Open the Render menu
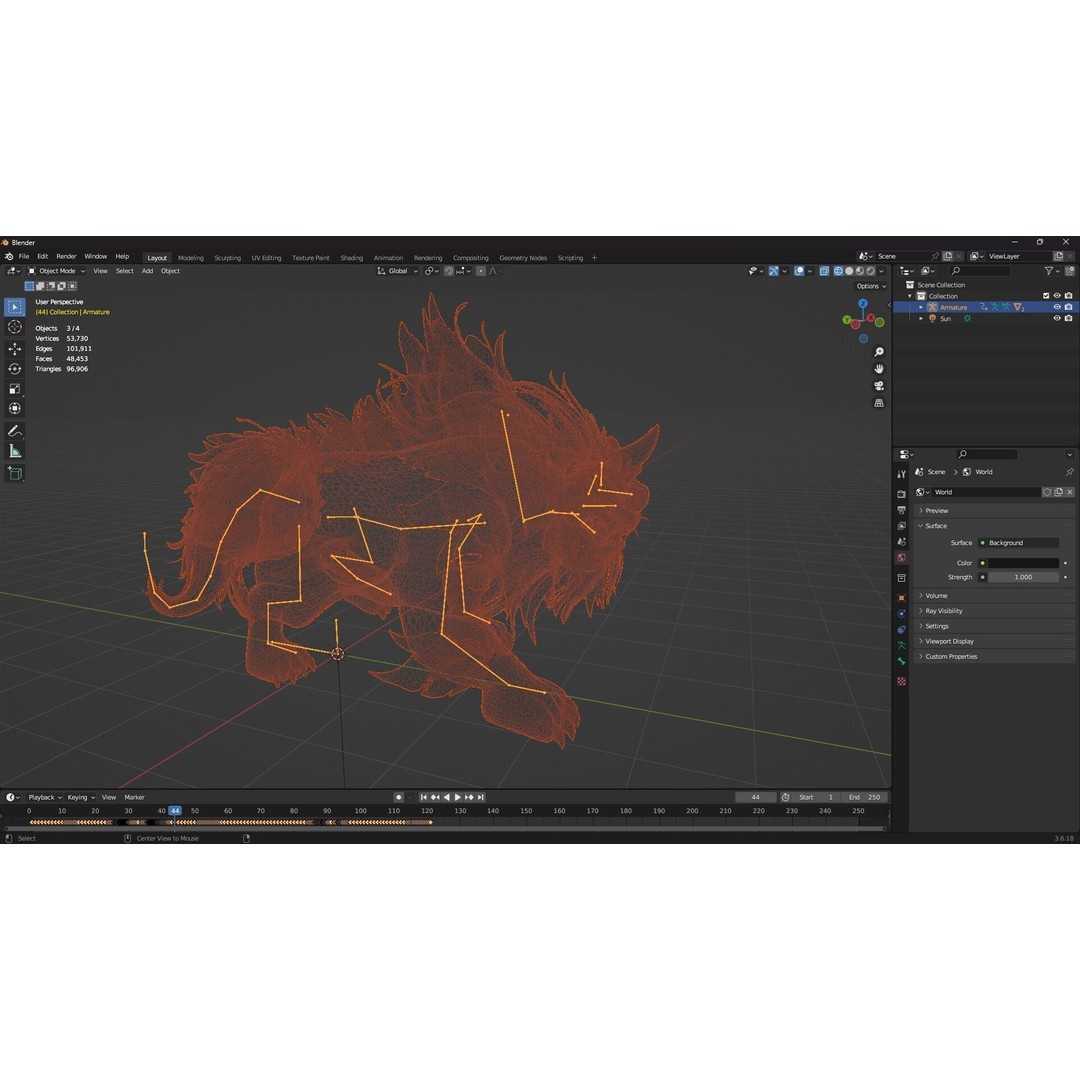The image size is (1080, 1080). click(66, 256)
